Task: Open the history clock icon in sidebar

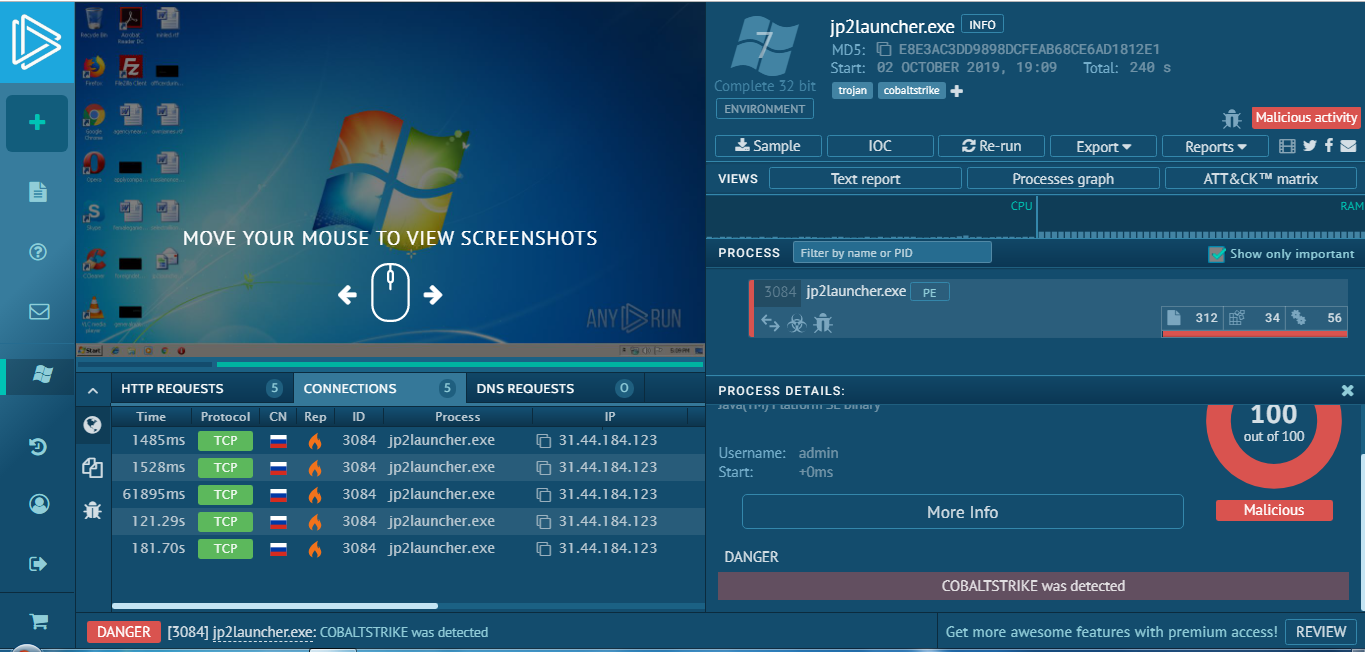Action: [x=38, y=446]
